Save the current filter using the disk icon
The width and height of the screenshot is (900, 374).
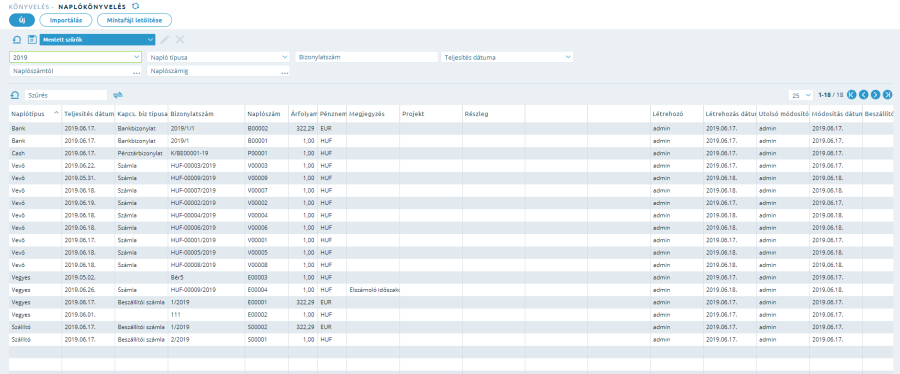32,40
